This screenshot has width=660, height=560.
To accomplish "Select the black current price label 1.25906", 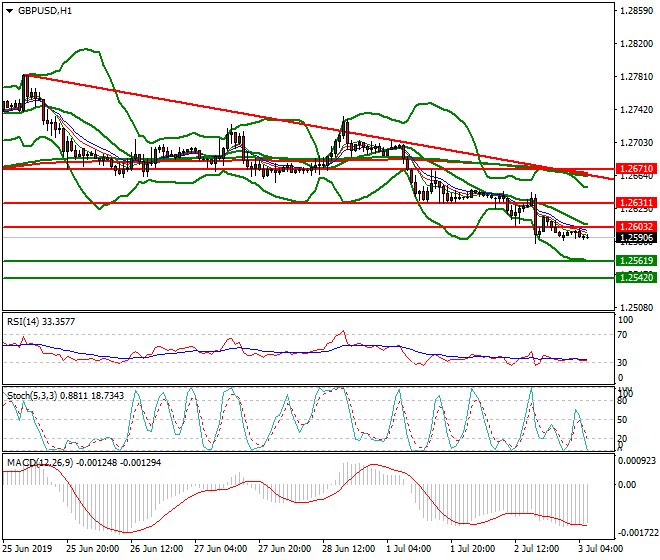I will click(636, 238).
